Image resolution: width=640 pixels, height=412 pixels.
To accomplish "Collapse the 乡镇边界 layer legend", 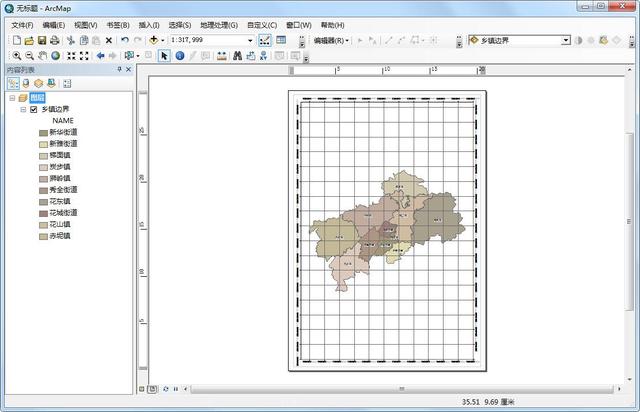I will 23,109.
